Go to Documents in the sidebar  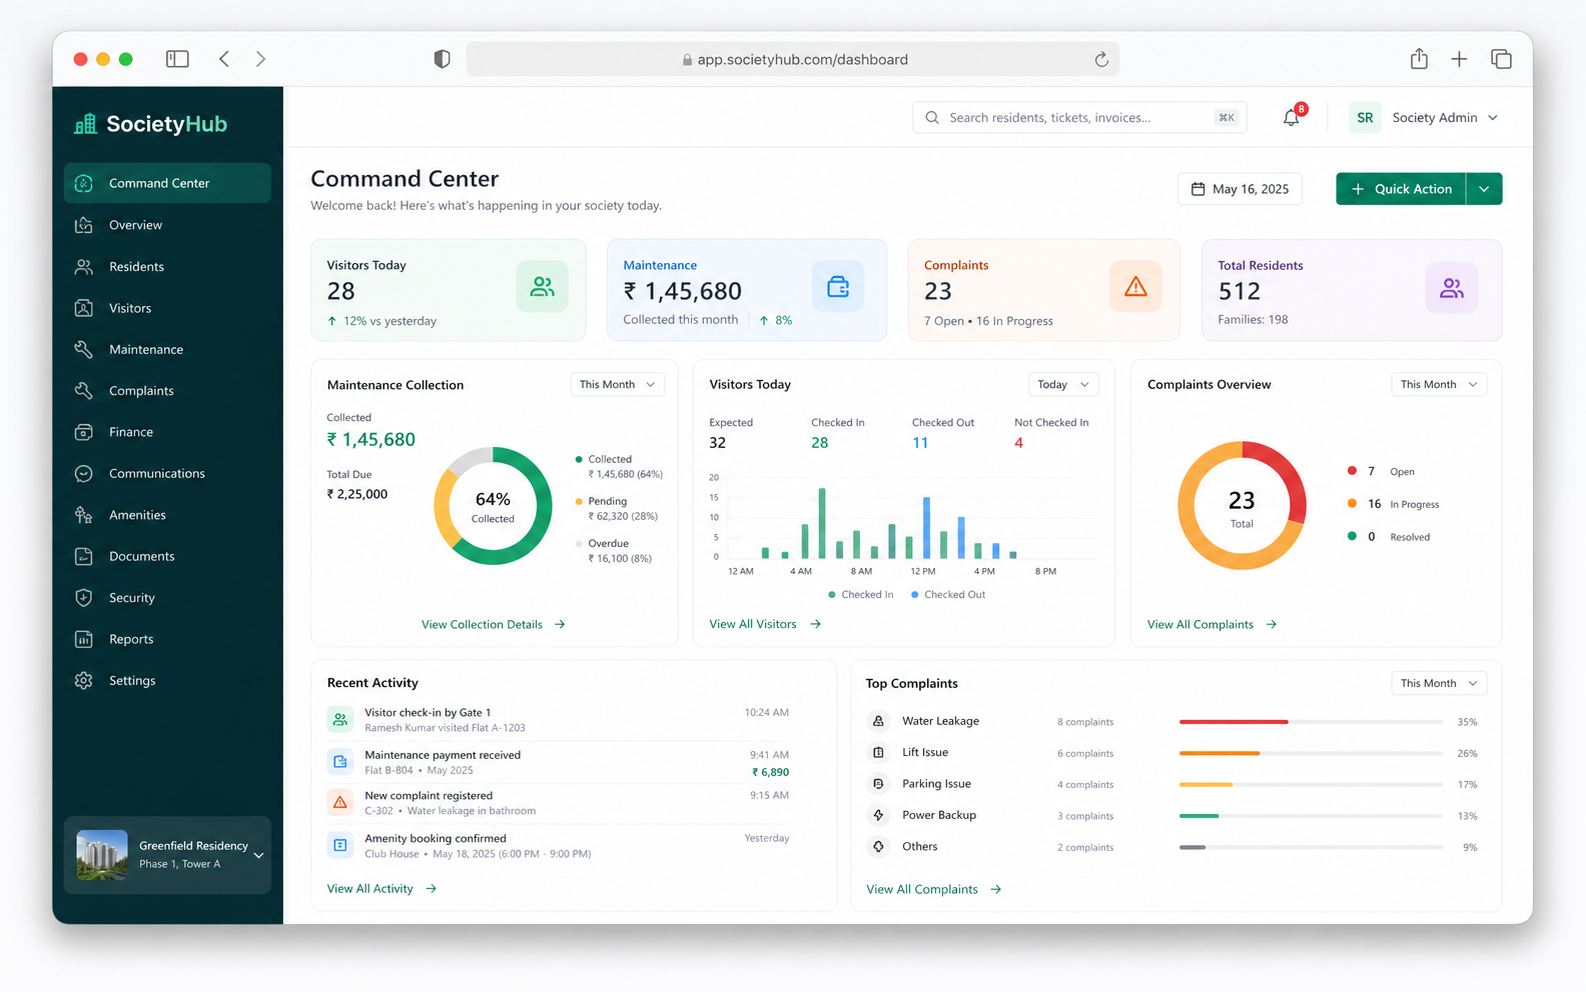click(168, 556)
